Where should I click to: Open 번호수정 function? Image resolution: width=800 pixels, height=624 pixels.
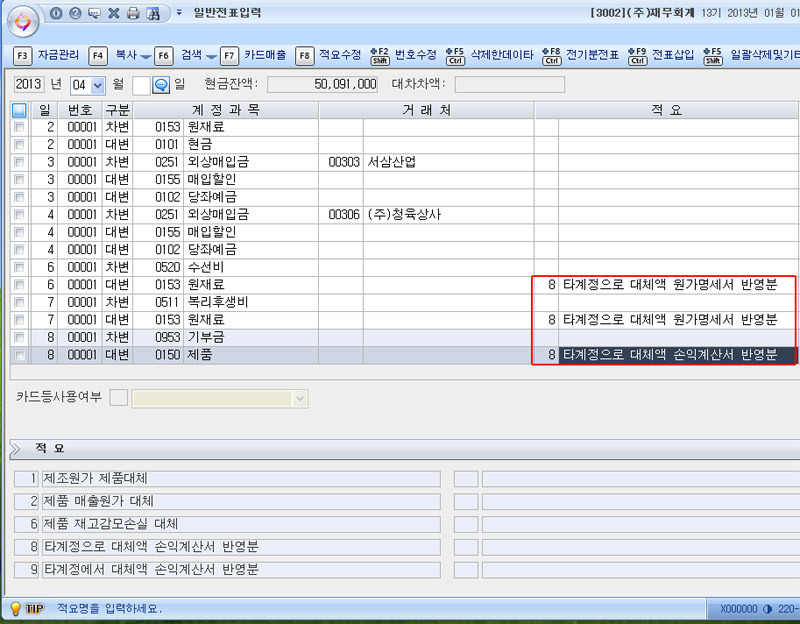pyautogui.click(x=416, y=55)
